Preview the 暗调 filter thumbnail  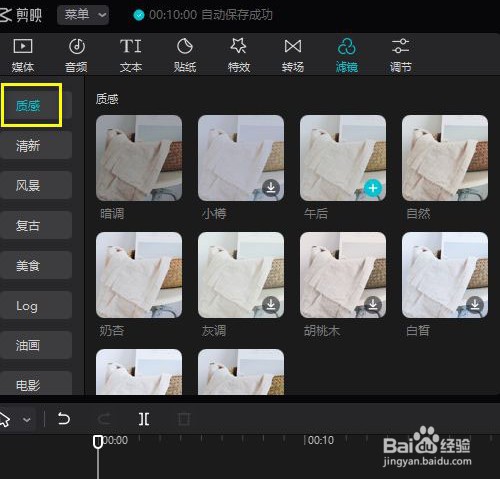pyautogui.click(x=139, y=158)
